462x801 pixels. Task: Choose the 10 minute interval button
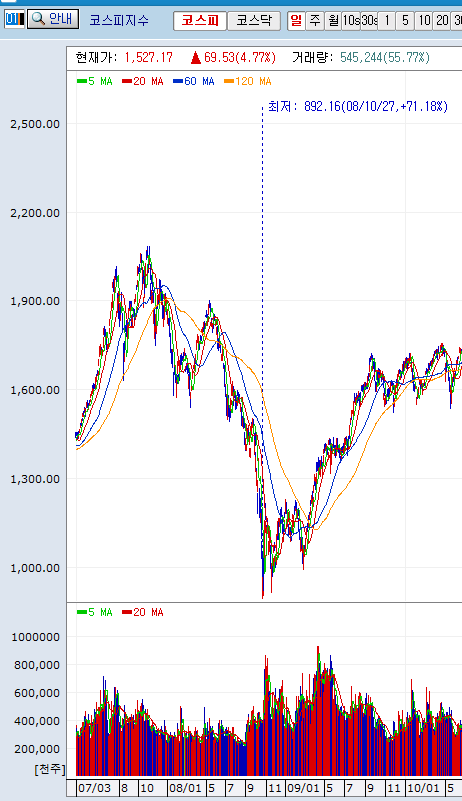click(x=424, y=21)
